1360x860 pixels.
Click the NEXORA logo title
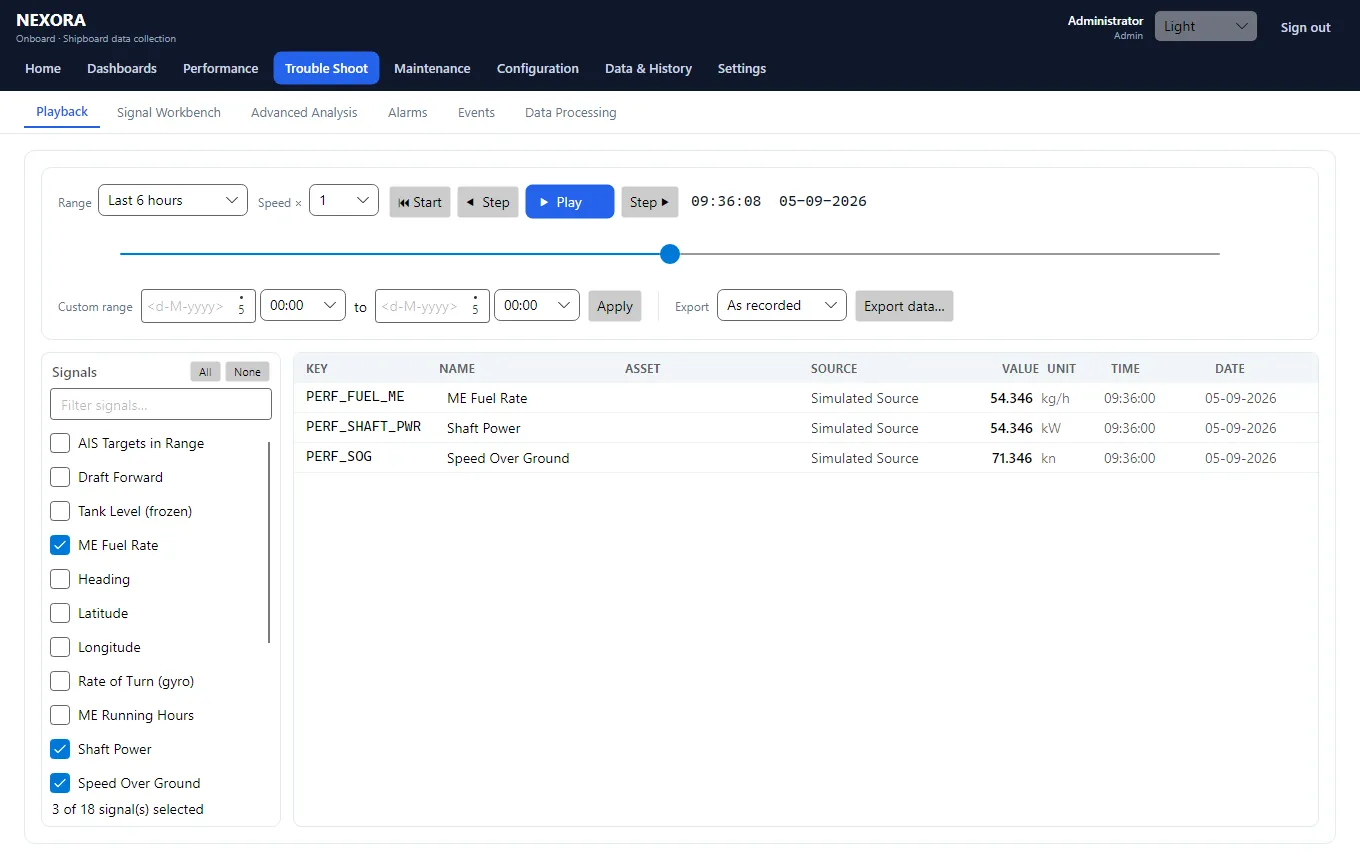[51, 20]
